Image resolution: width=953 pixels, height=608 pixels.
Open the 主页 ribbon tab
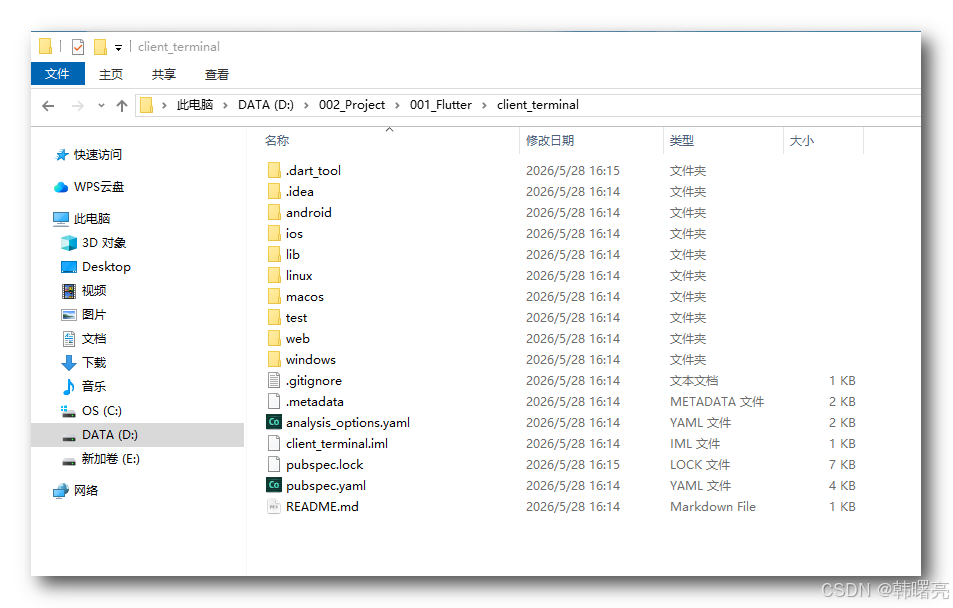[111, 74]
